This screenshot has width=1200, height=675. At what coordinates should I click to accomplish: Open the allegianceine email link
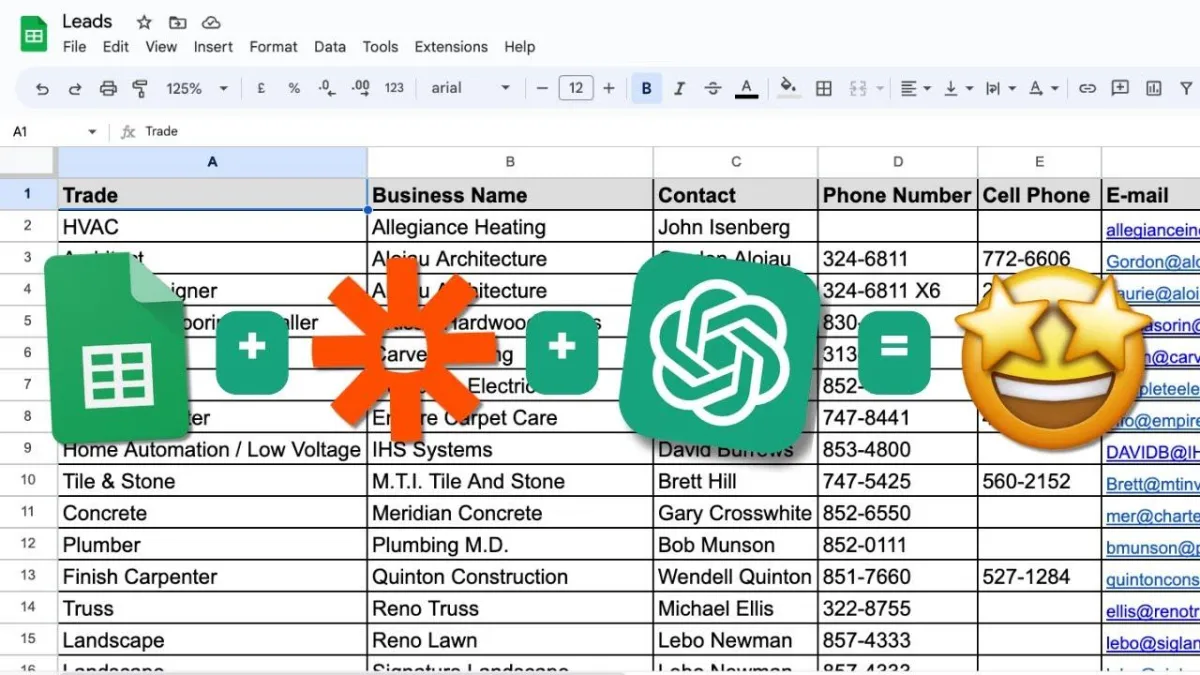pyautogui.click(x=1152, y=231)
